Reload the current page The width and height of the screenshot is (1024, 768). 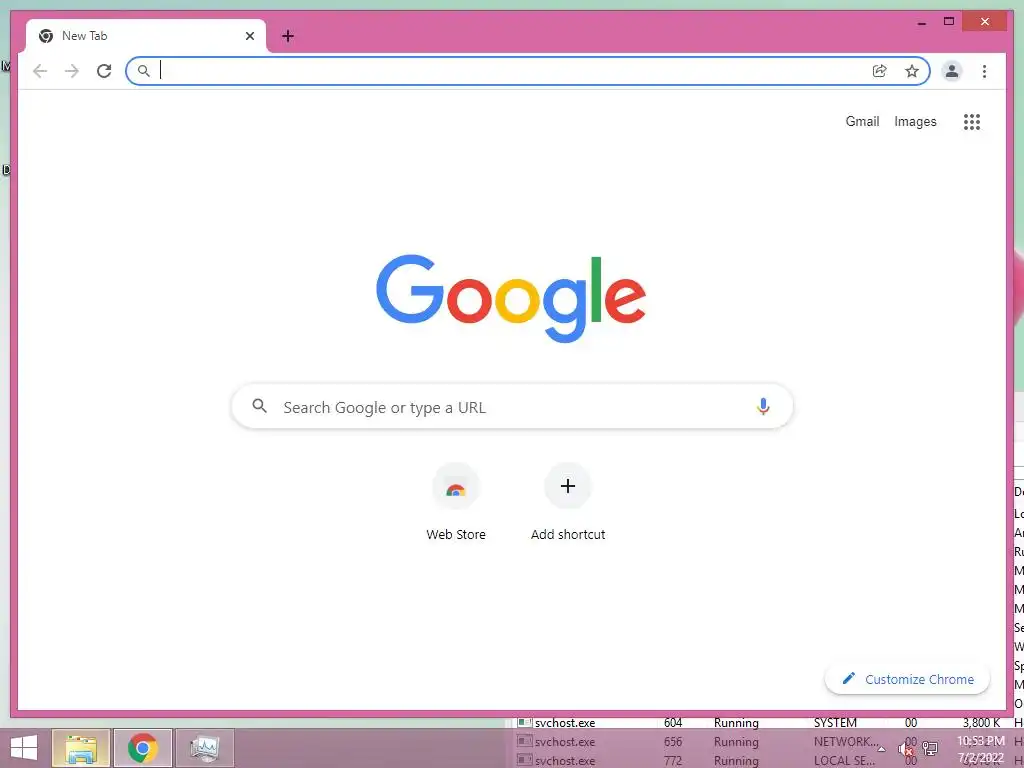point(104,71)
